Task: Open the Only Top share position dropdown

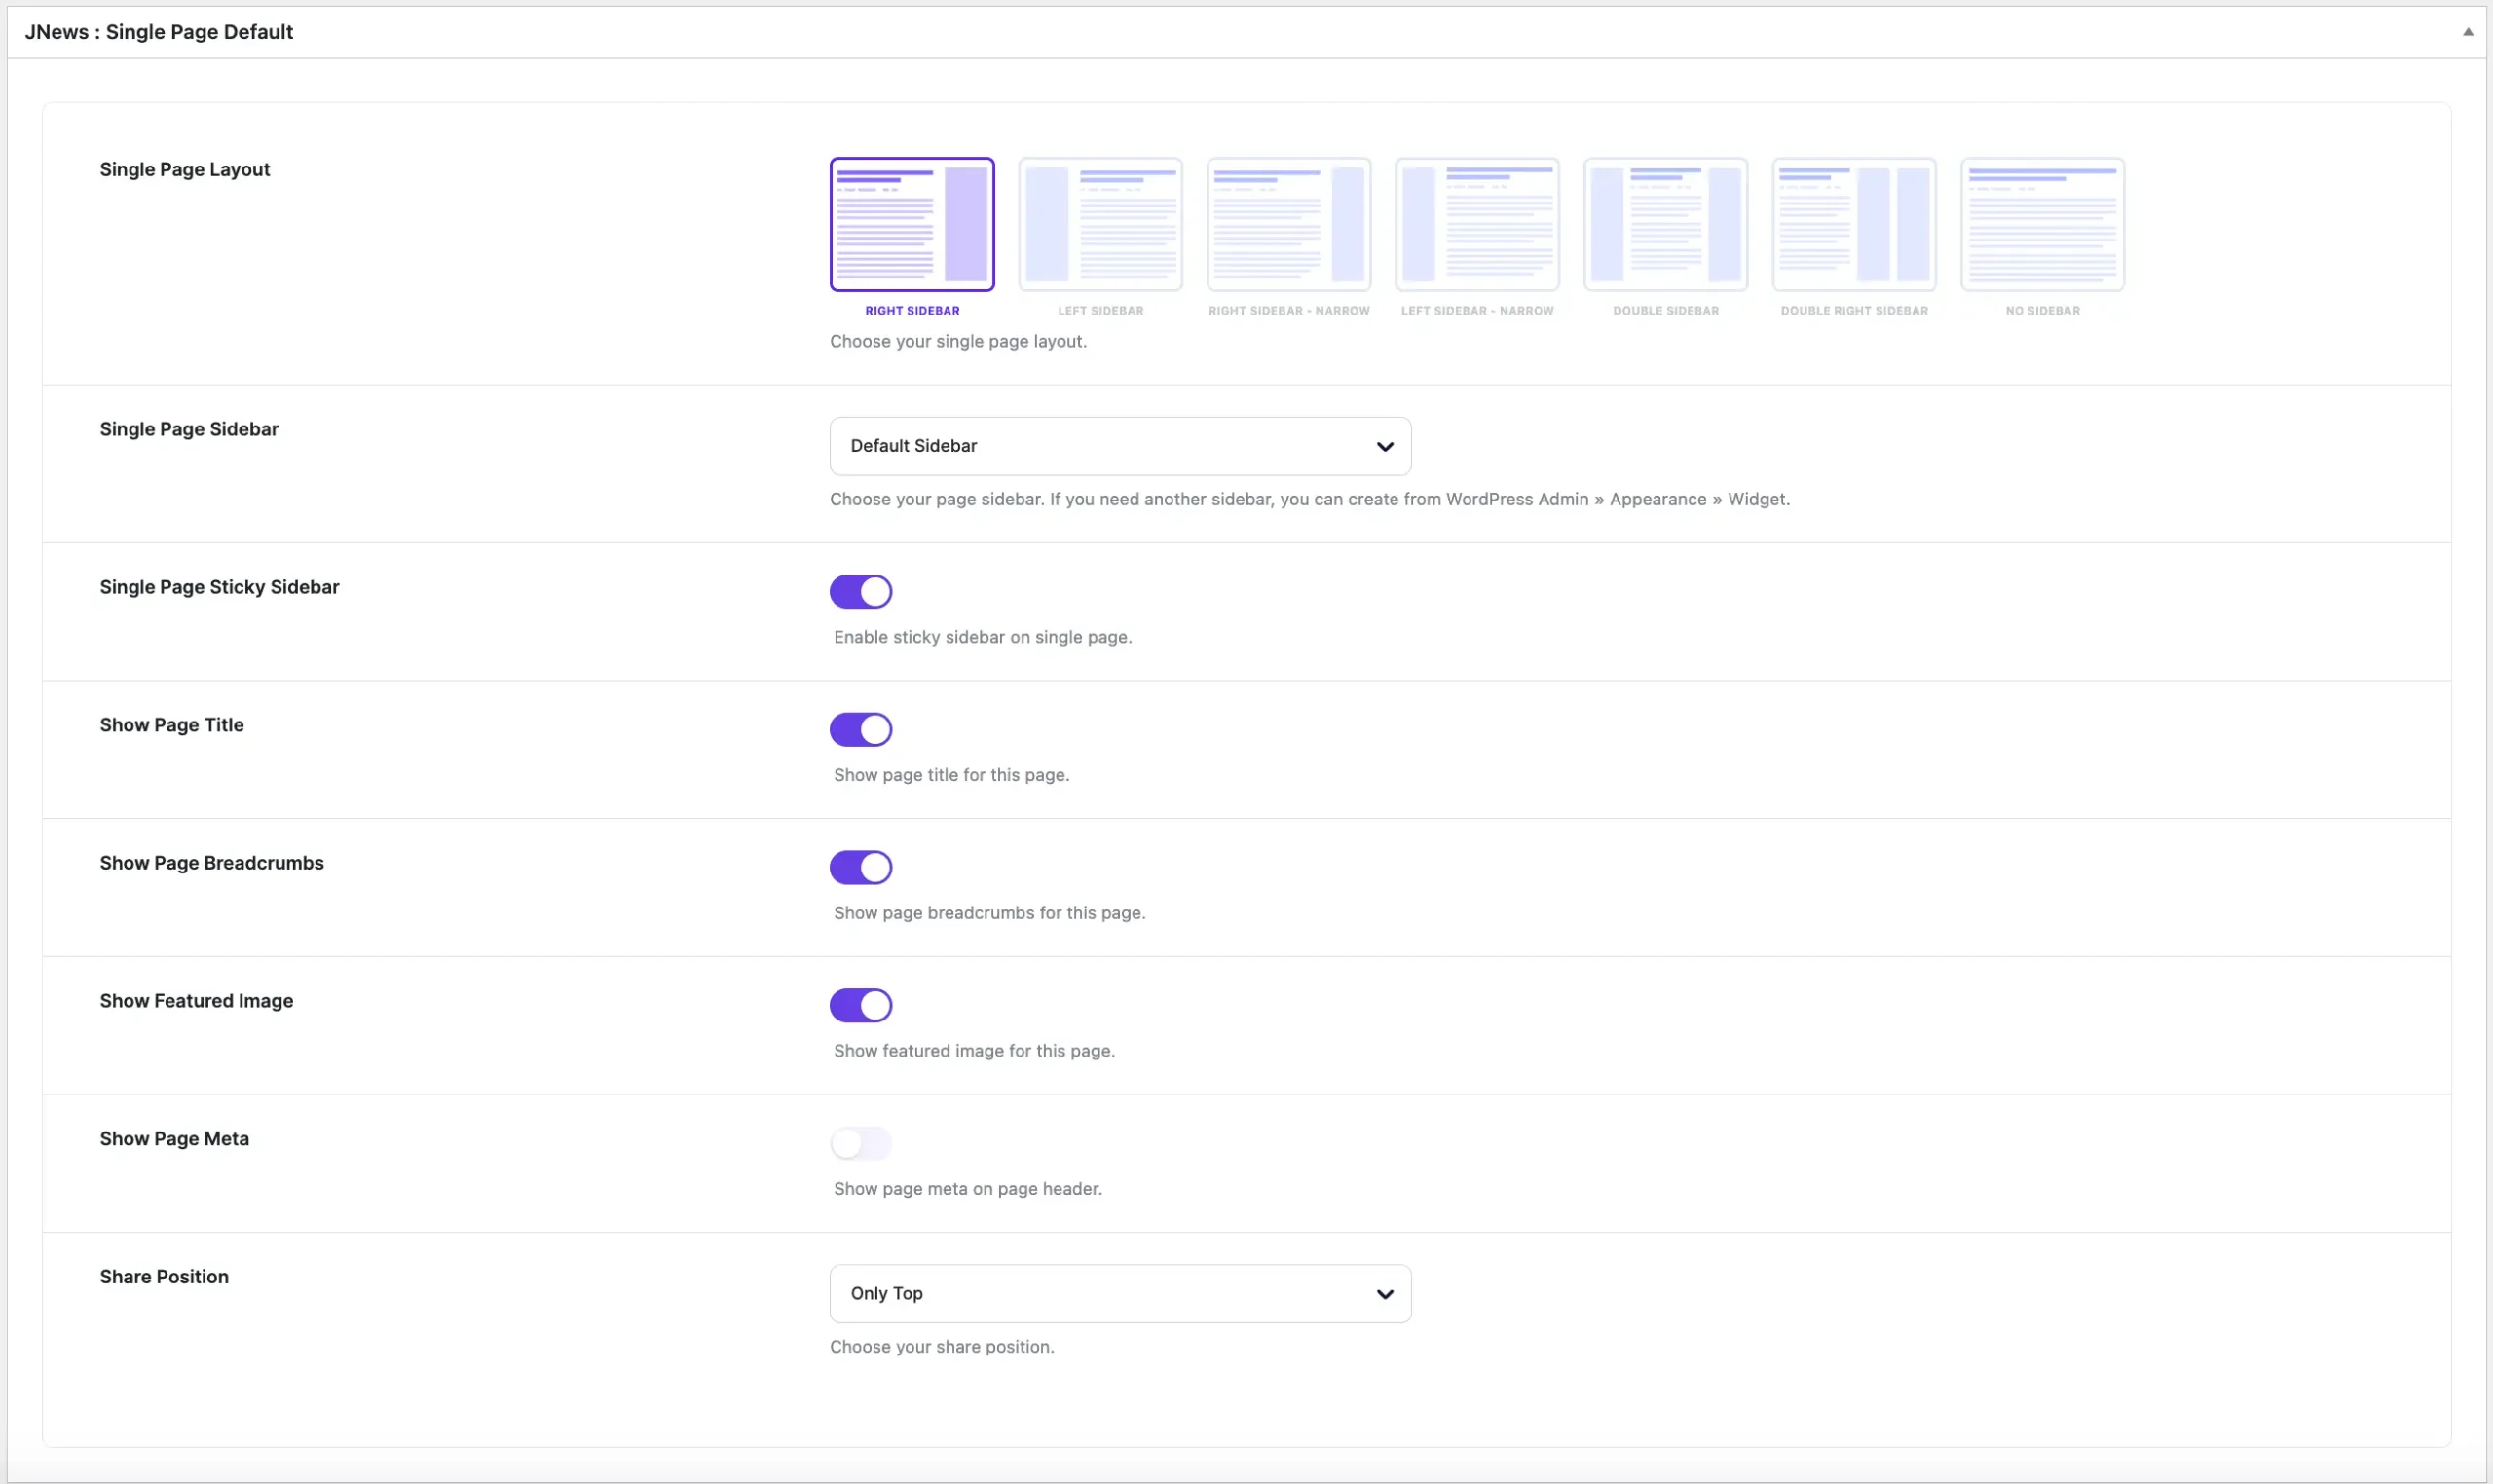Action: pos(1120,1293)
